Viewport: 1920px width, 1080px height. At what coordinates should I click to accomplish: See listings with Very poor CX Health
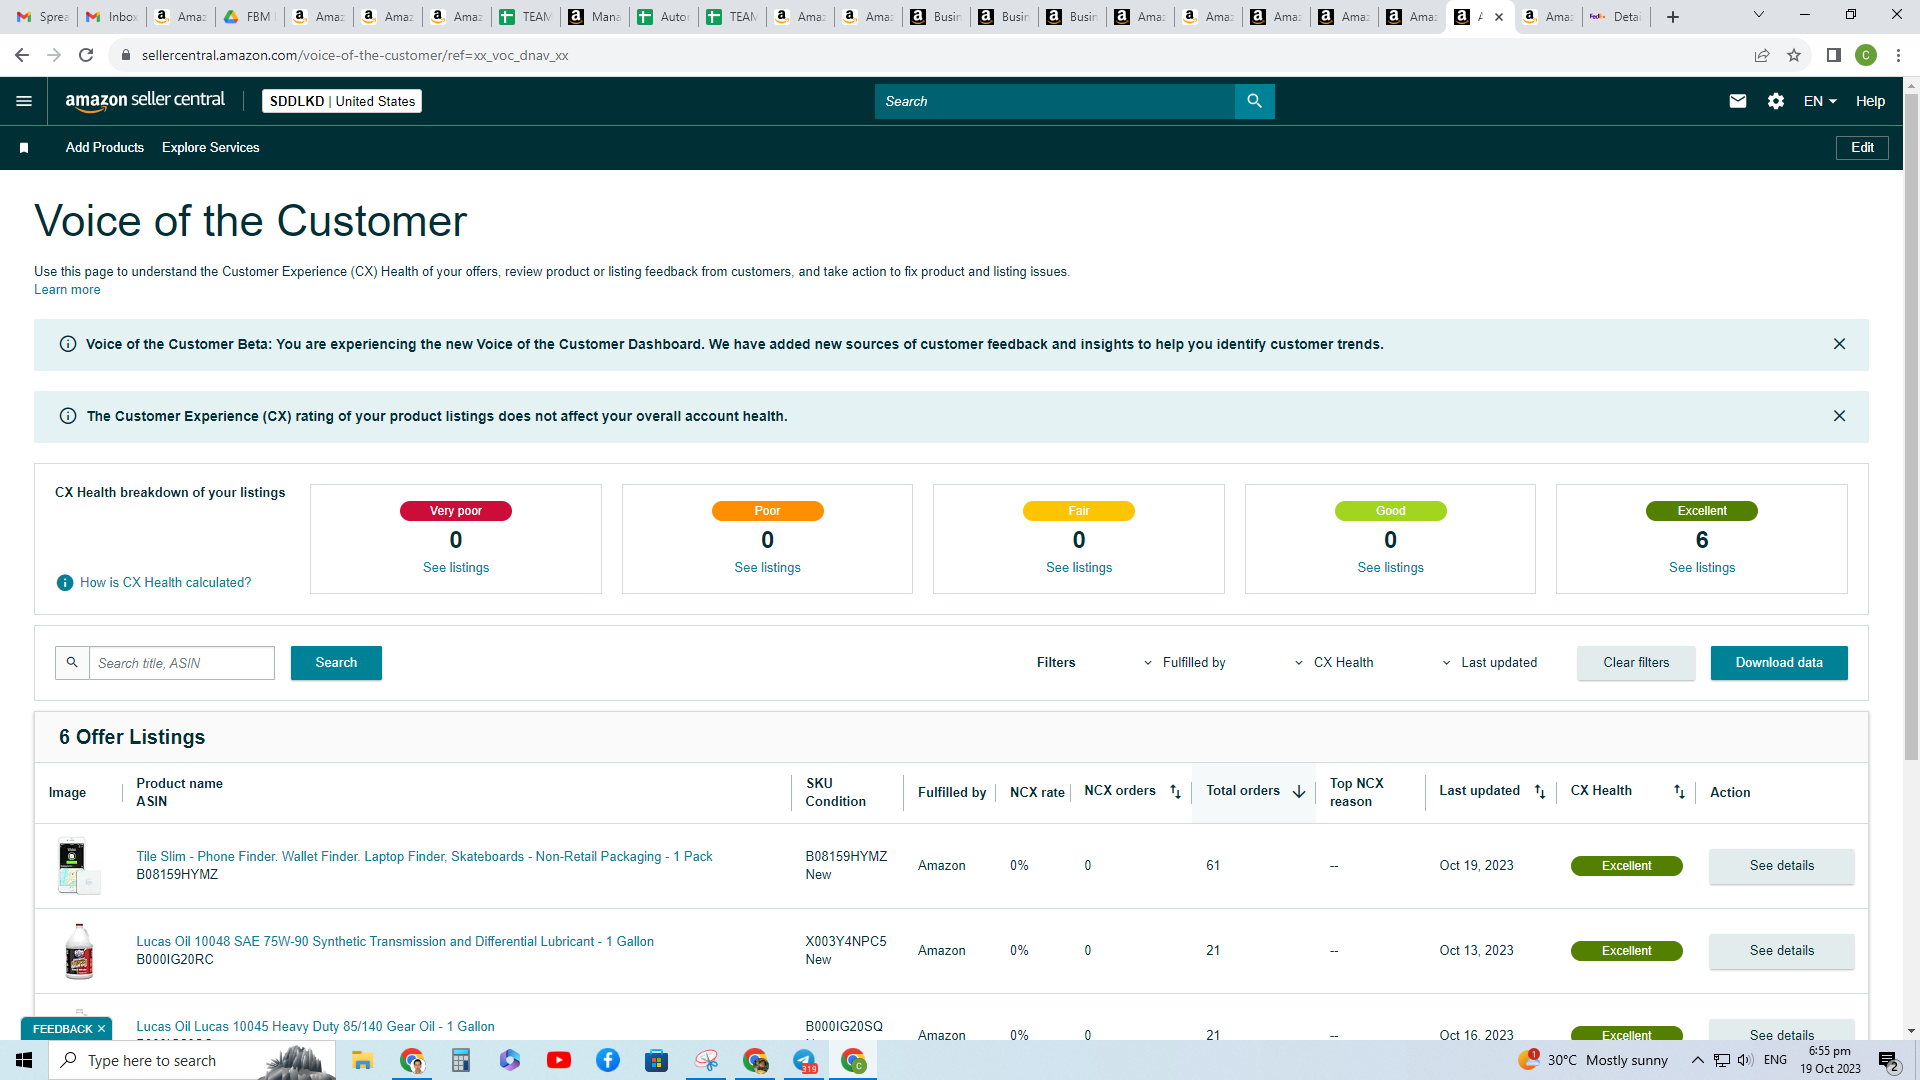[x=456, y=568]
